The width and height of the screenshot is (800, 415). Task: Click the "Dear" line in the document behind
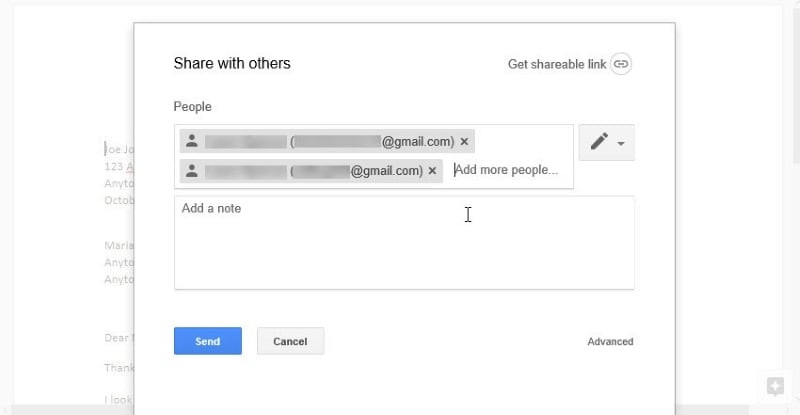116,338
